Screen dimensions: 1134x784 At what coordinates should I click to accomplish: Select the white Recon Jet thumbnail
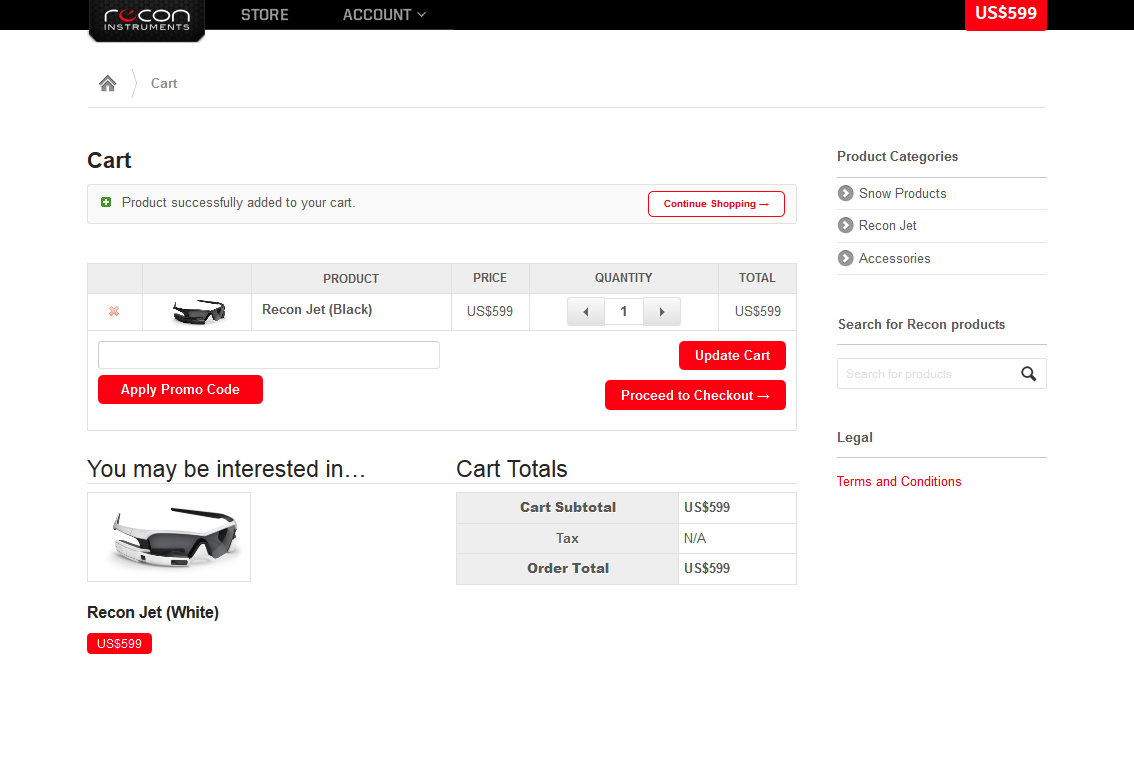[x=169, y=537]
